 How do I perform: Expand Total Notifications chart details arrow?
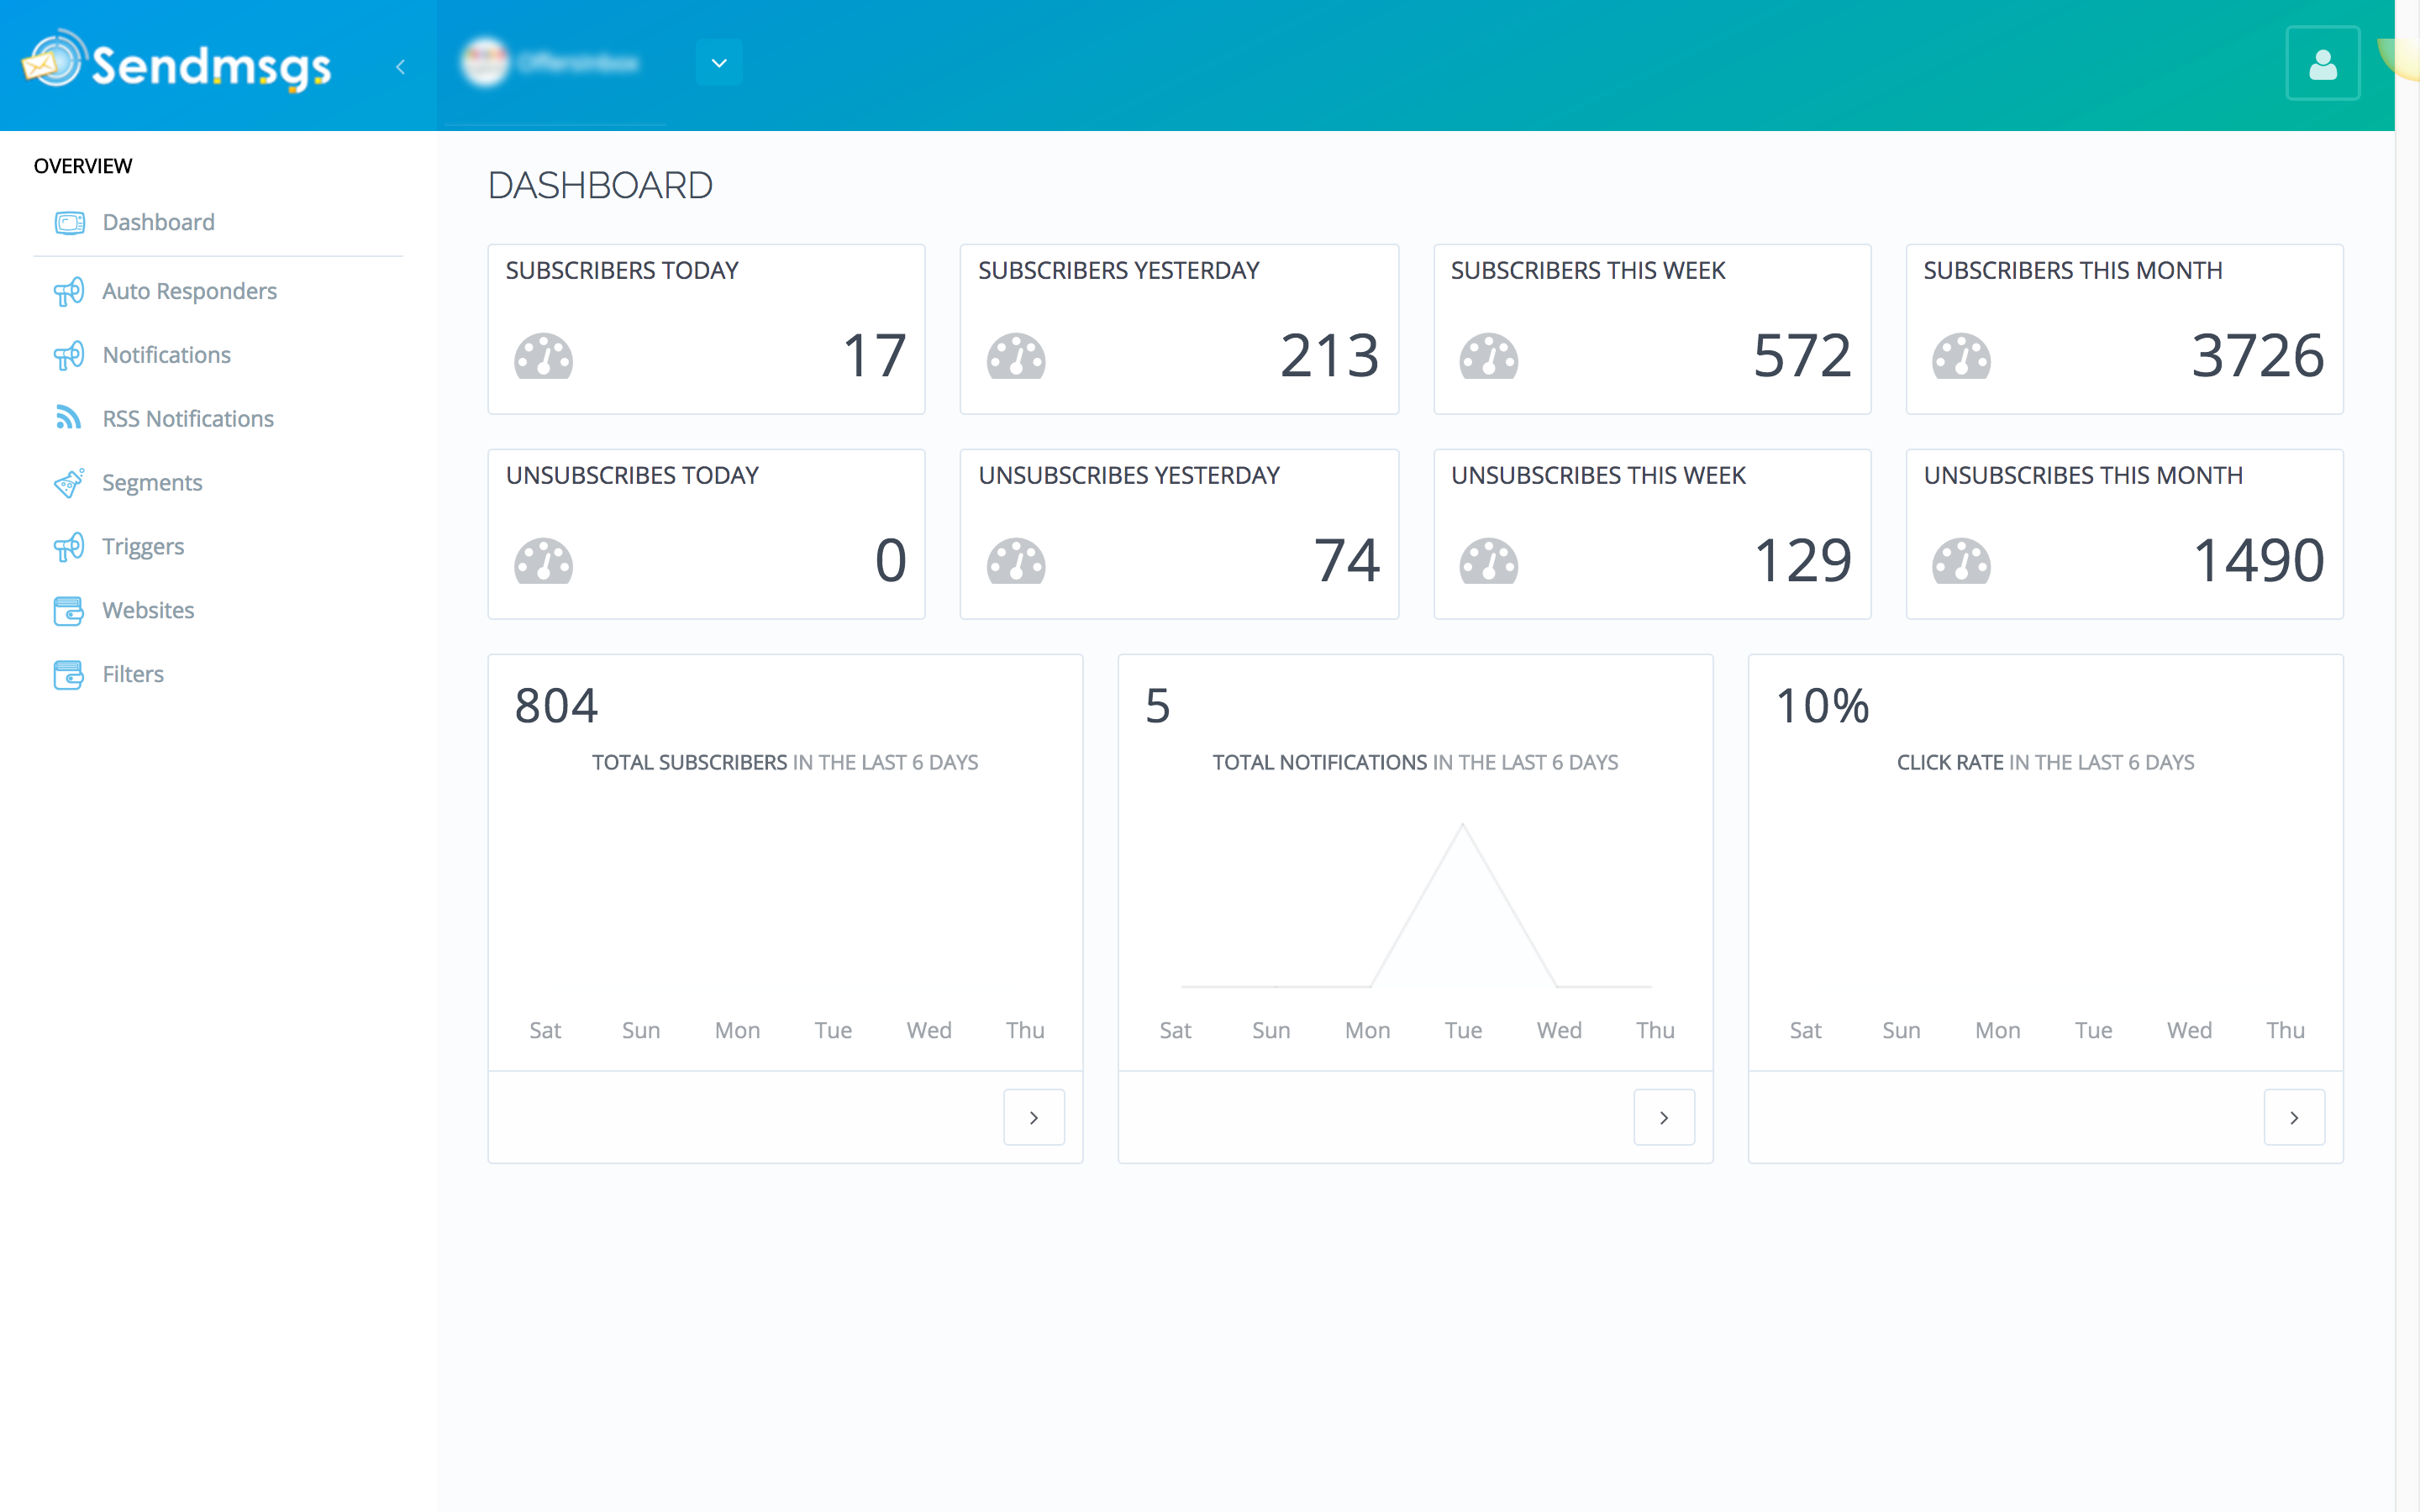(x=1664, y=1117)
